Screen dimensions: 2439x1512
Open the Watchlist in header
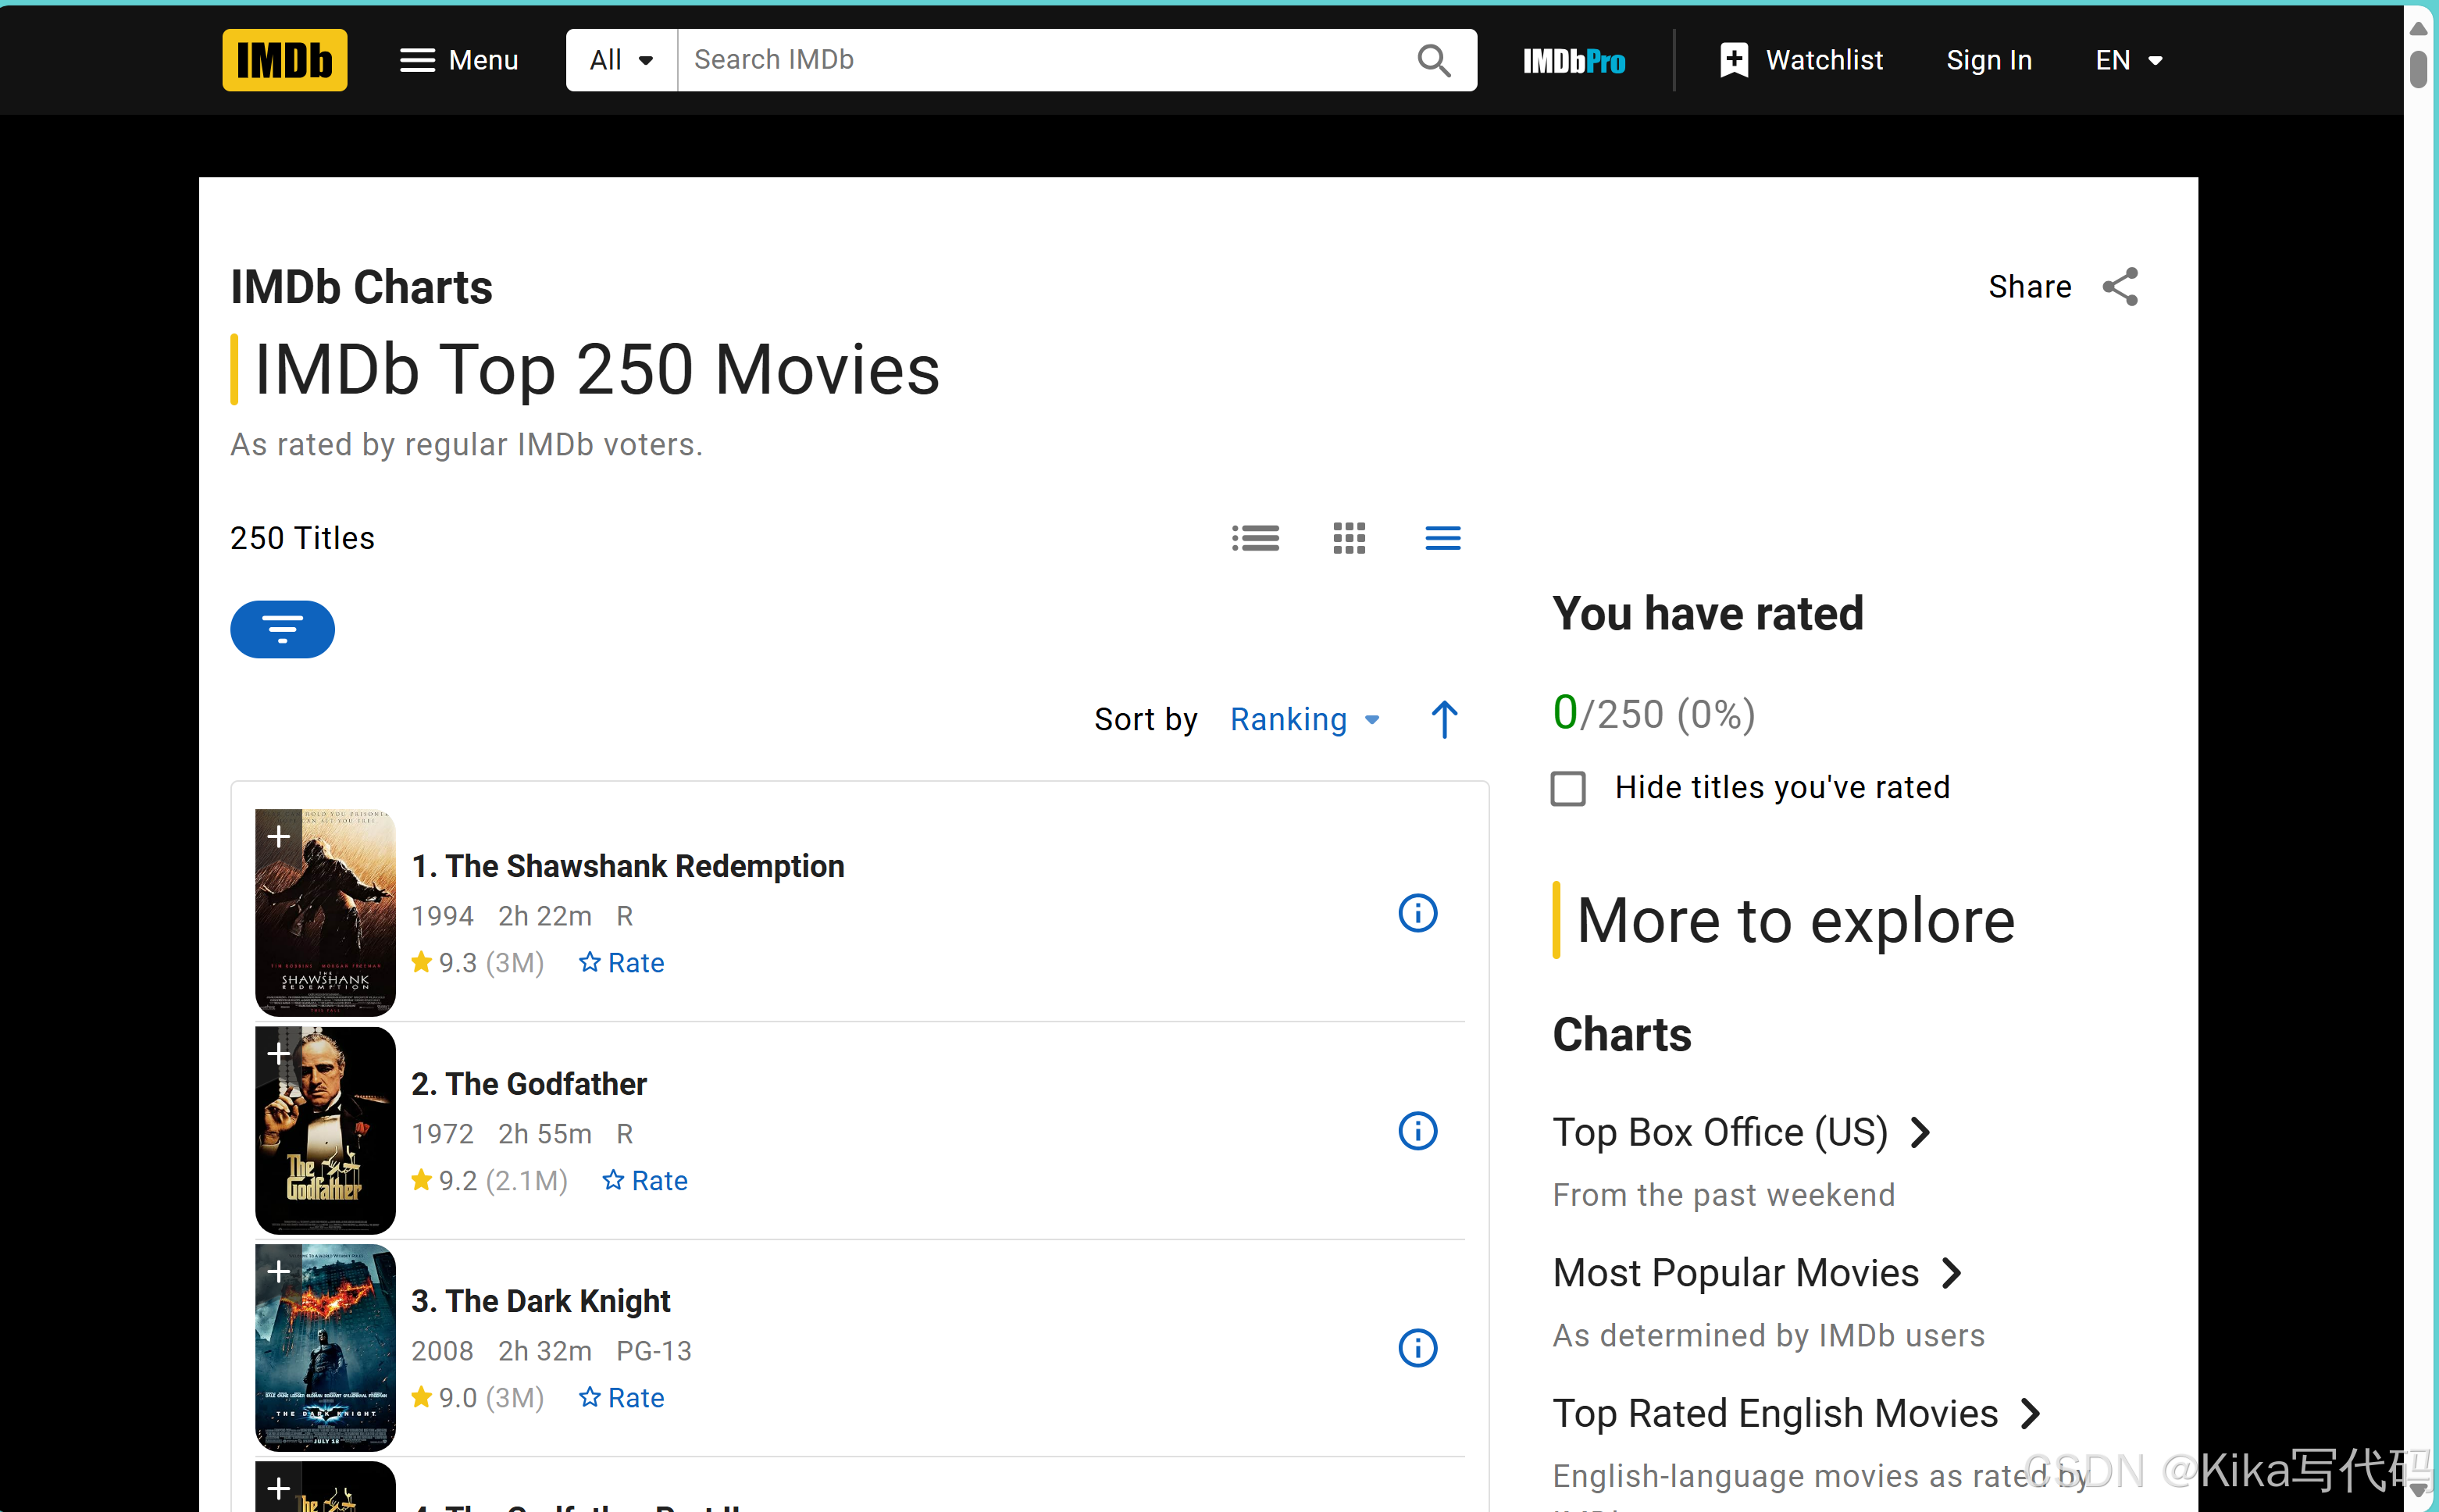point(1801,60)
